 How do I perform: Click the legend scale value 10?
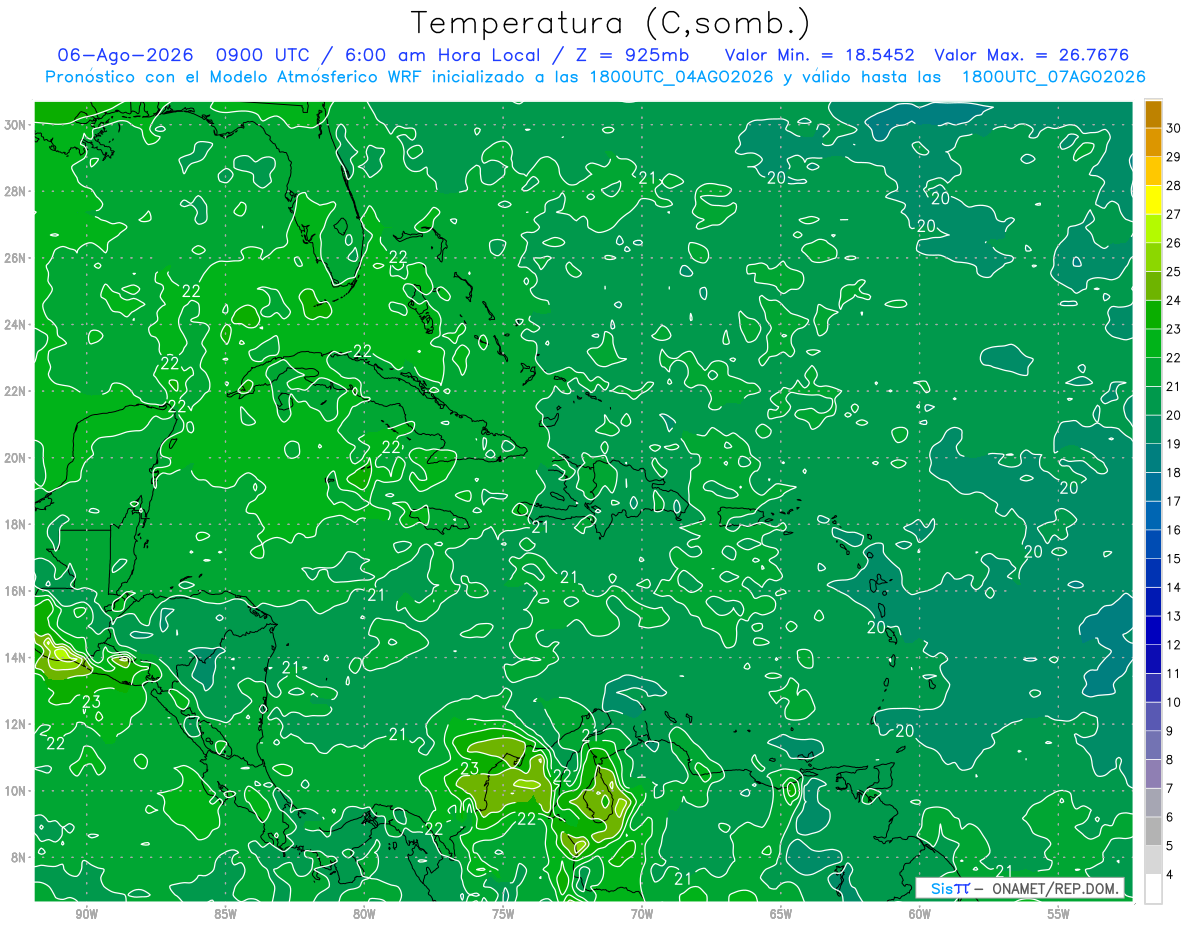pos(1173,702)
